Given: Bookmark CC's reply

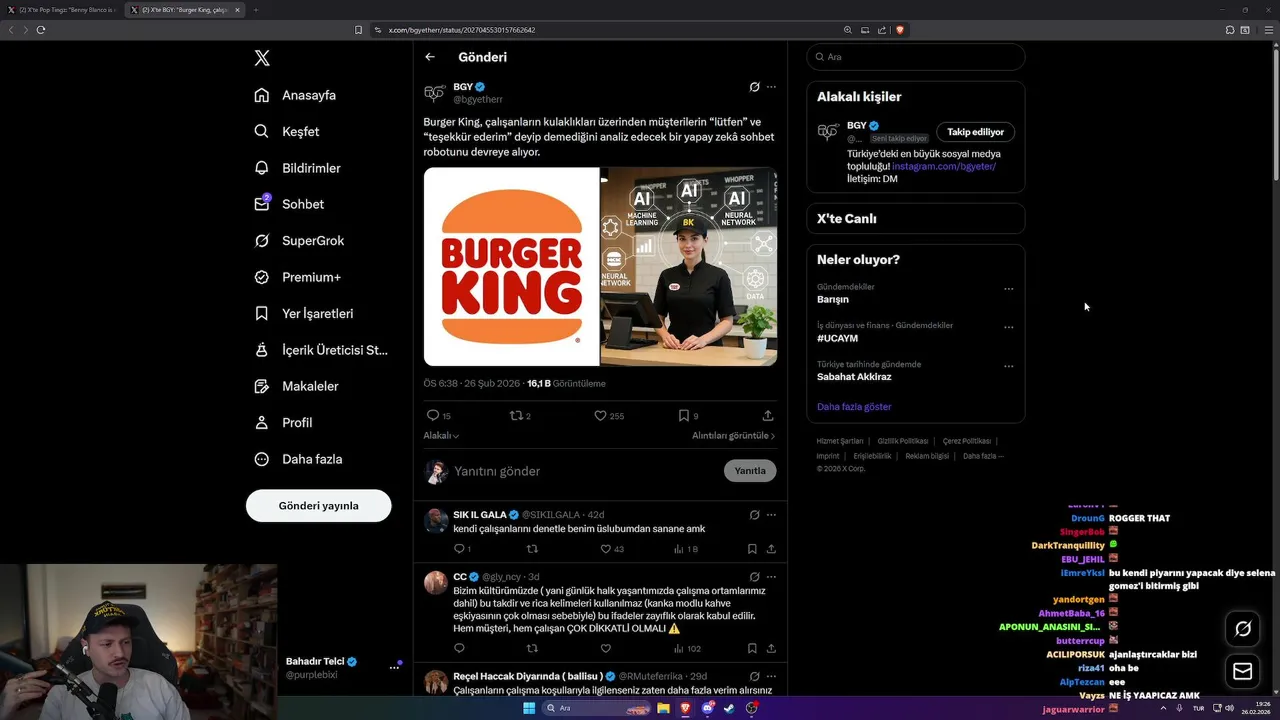Looking at the screenshot, I should [752, 649].
